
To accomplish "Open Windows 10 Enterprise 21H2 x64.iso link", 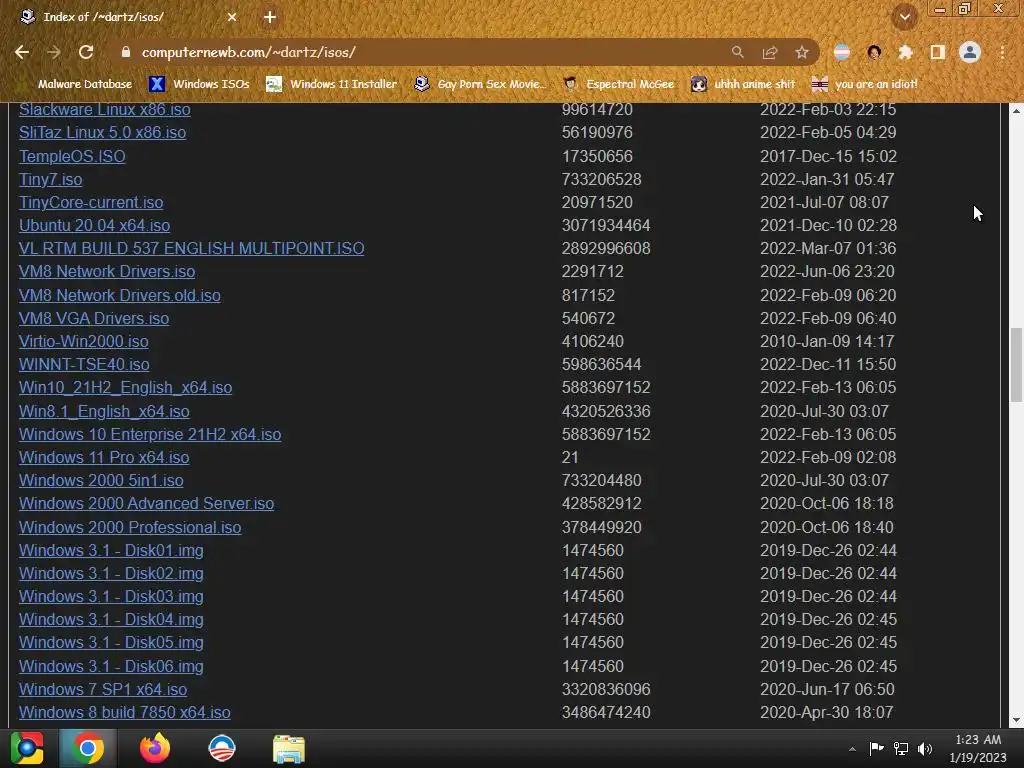I will click(150, 434).
